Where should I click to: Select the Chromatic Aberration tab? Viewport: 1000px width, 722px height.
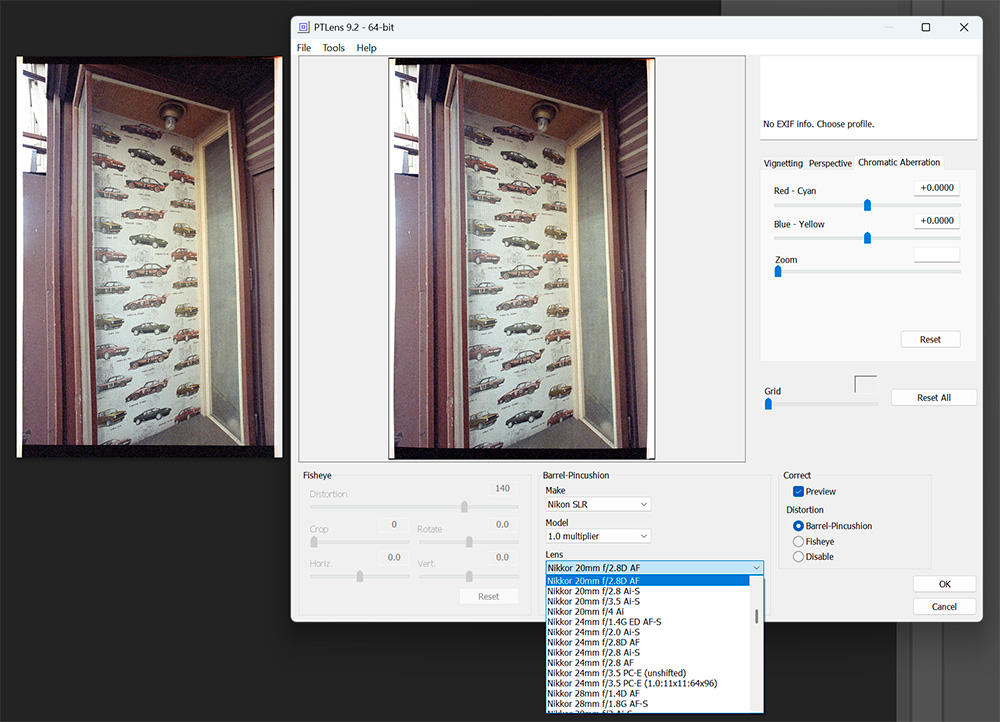click(x=899, y=162)
